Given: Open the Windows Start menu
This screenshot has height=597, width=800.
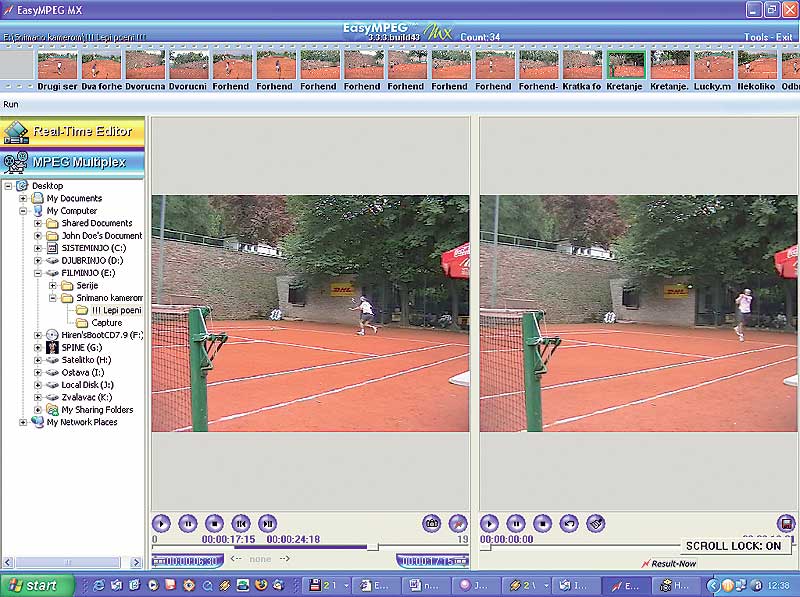Looking at the screenshot, I should [37, 585].
